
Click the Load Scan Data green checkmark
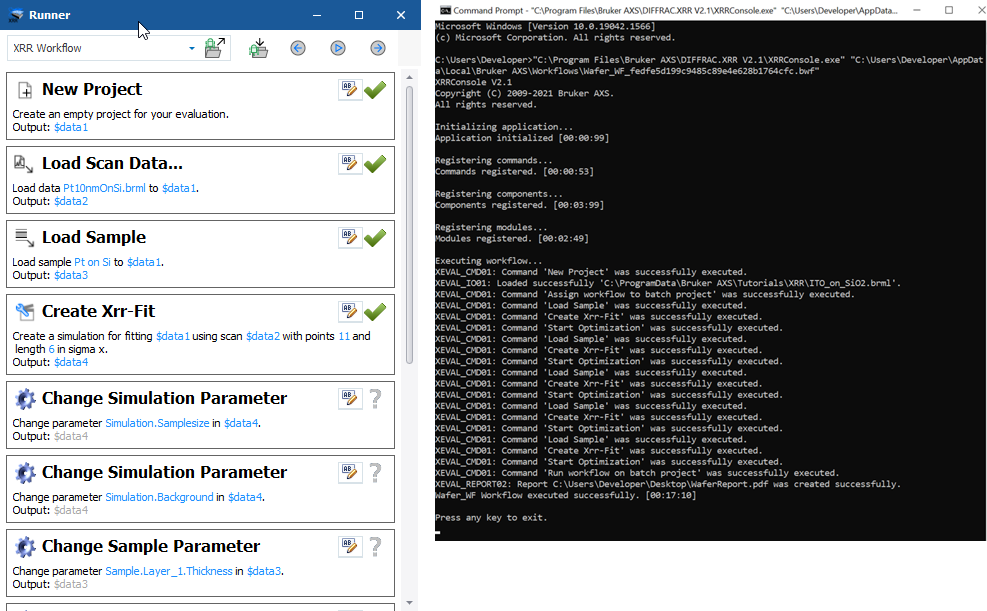point(375,164)
